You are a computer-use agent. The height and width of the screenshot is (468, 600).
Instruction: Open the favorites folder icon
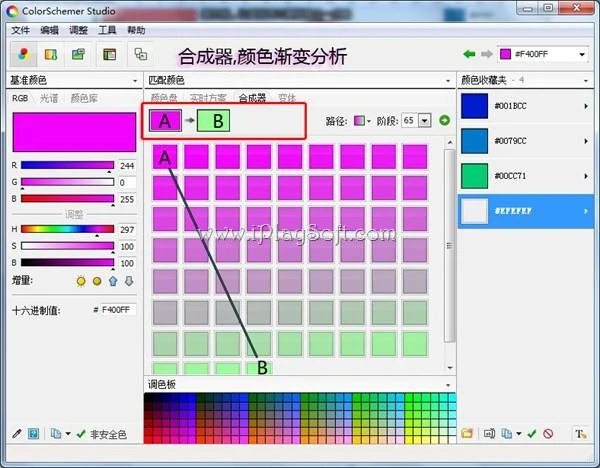[467, 434]
